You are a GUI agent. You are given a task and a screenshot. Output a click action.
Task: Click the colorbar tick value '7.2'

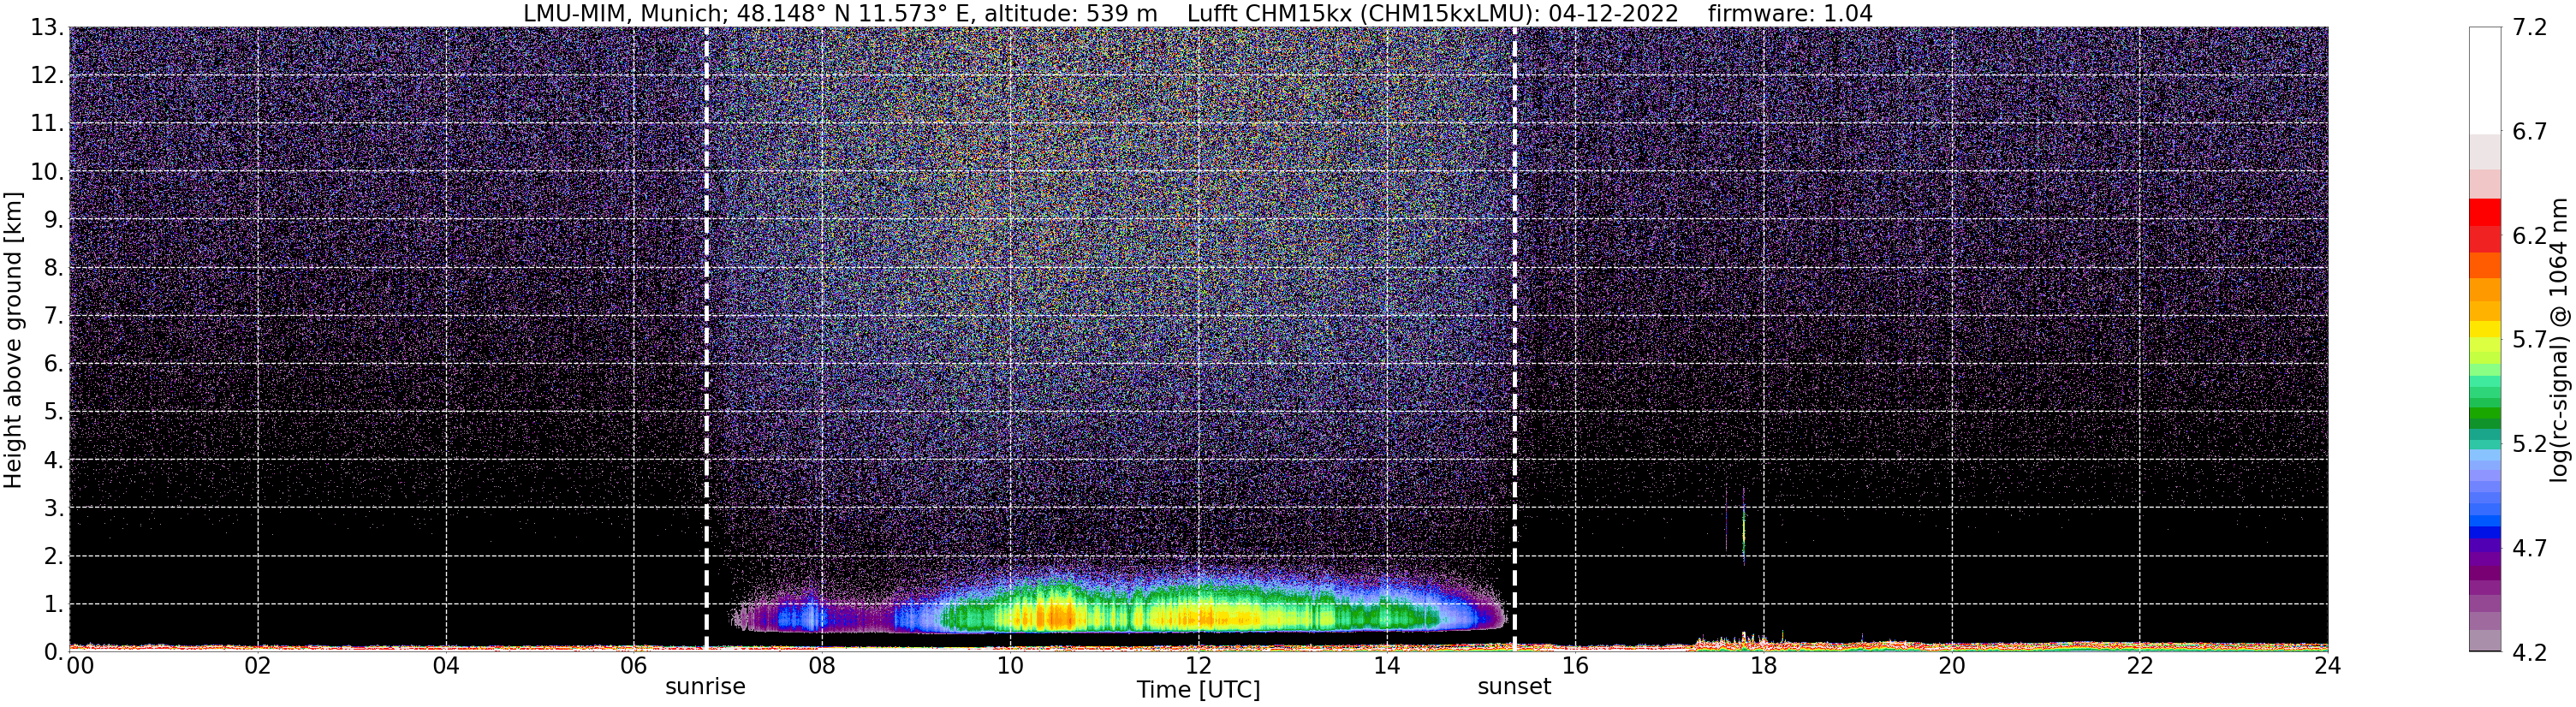[2530, 28]
